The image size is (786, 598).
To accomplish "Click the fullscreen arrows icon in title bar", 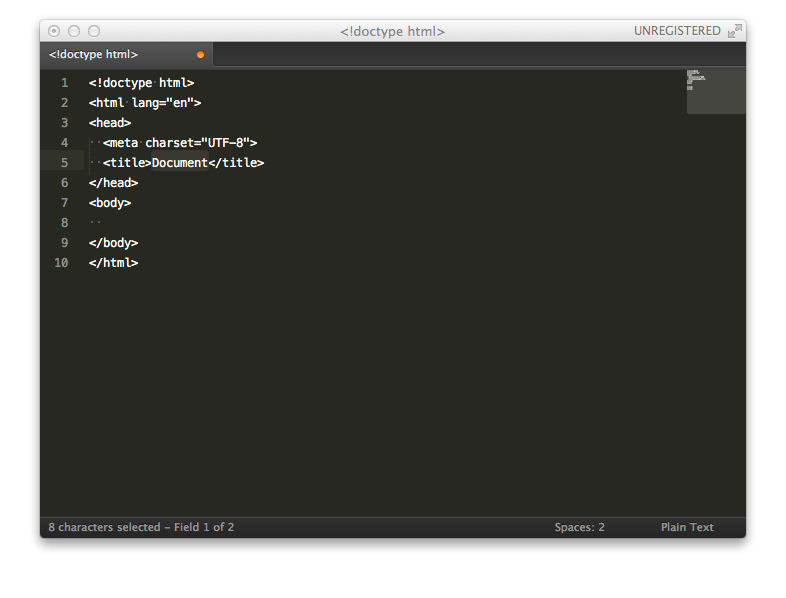I will pyautogui.click(x=735, y=31).
